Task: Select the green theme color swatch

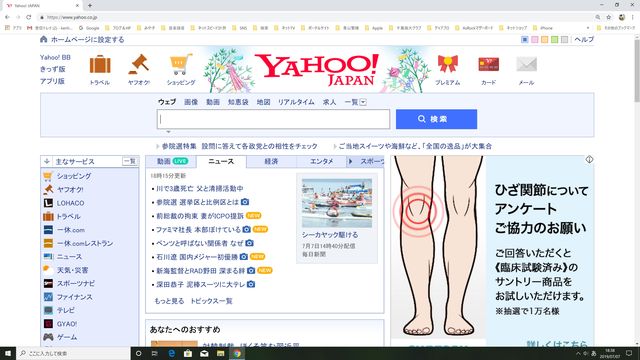Action: coord(554,40)
